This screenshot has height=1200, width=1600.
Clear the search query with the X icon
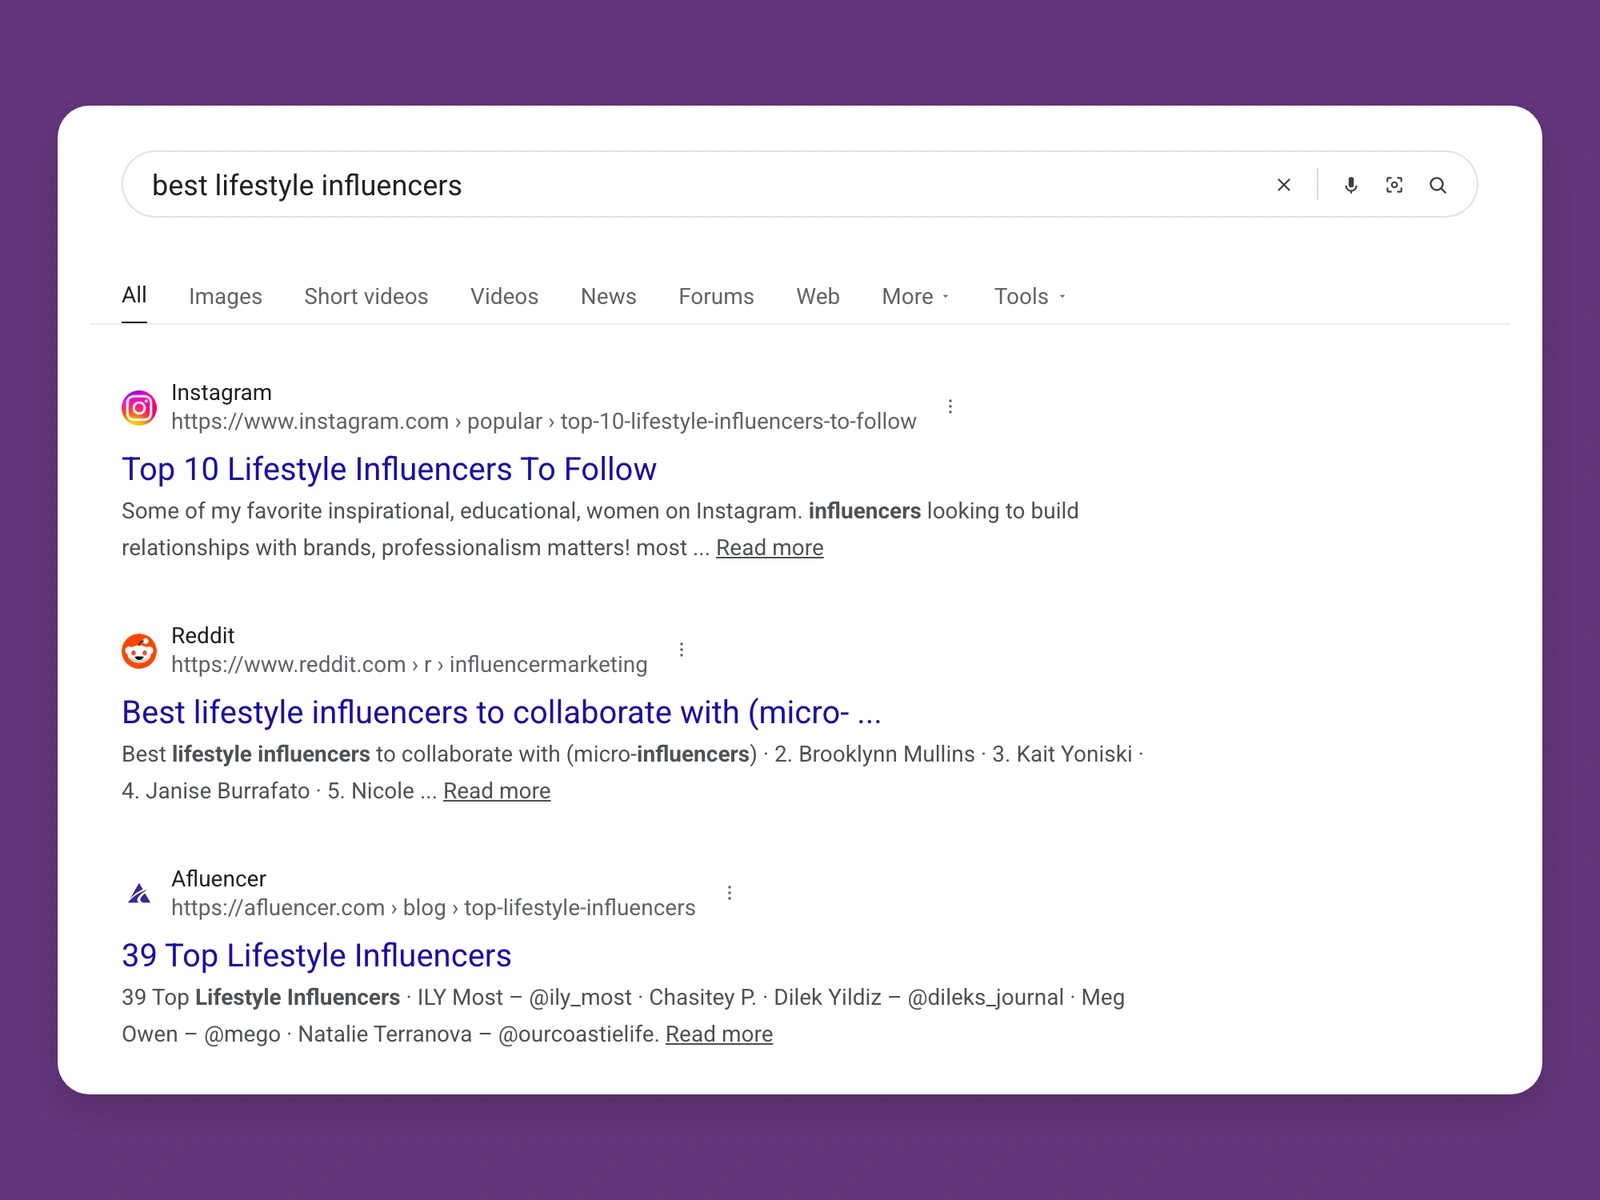click(x=1284, y=185)
